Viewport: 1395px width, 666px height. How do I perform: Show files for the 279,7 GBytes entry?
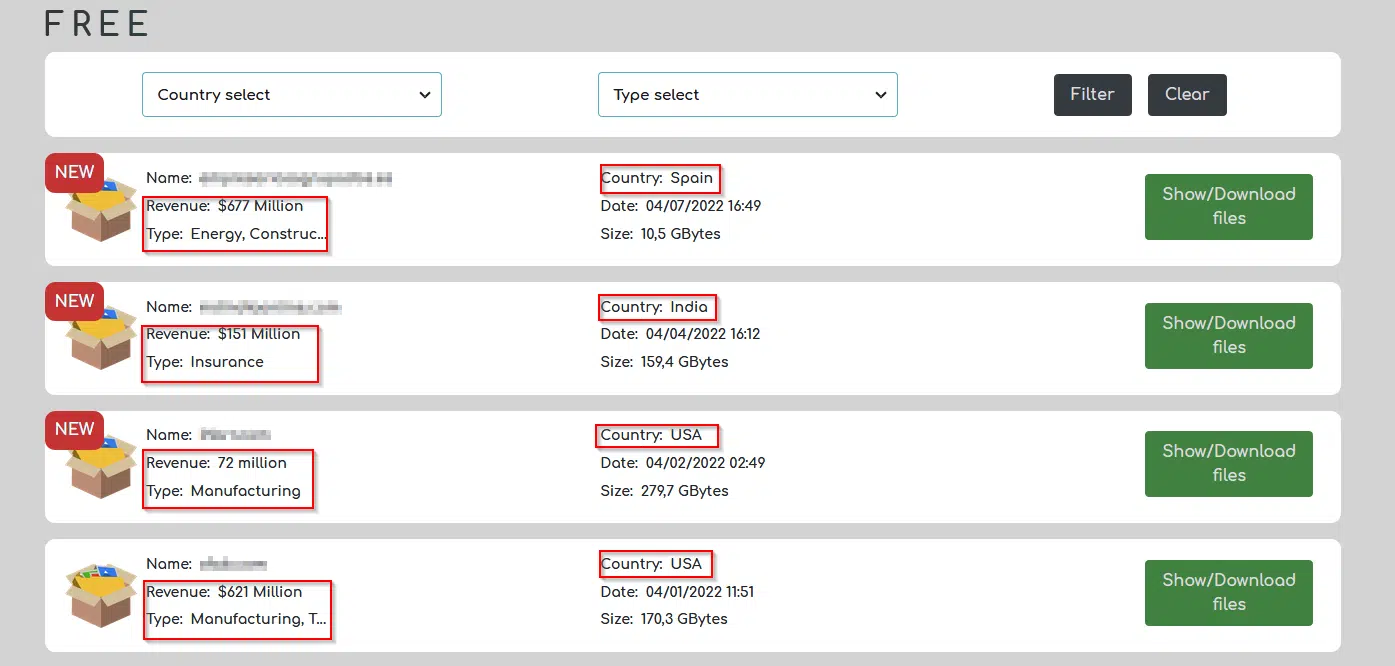click(1228, 464)
